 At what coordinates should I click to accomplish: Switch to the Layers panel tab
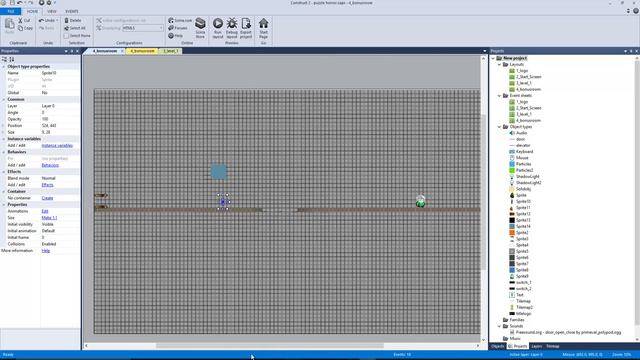pos(536,346)
